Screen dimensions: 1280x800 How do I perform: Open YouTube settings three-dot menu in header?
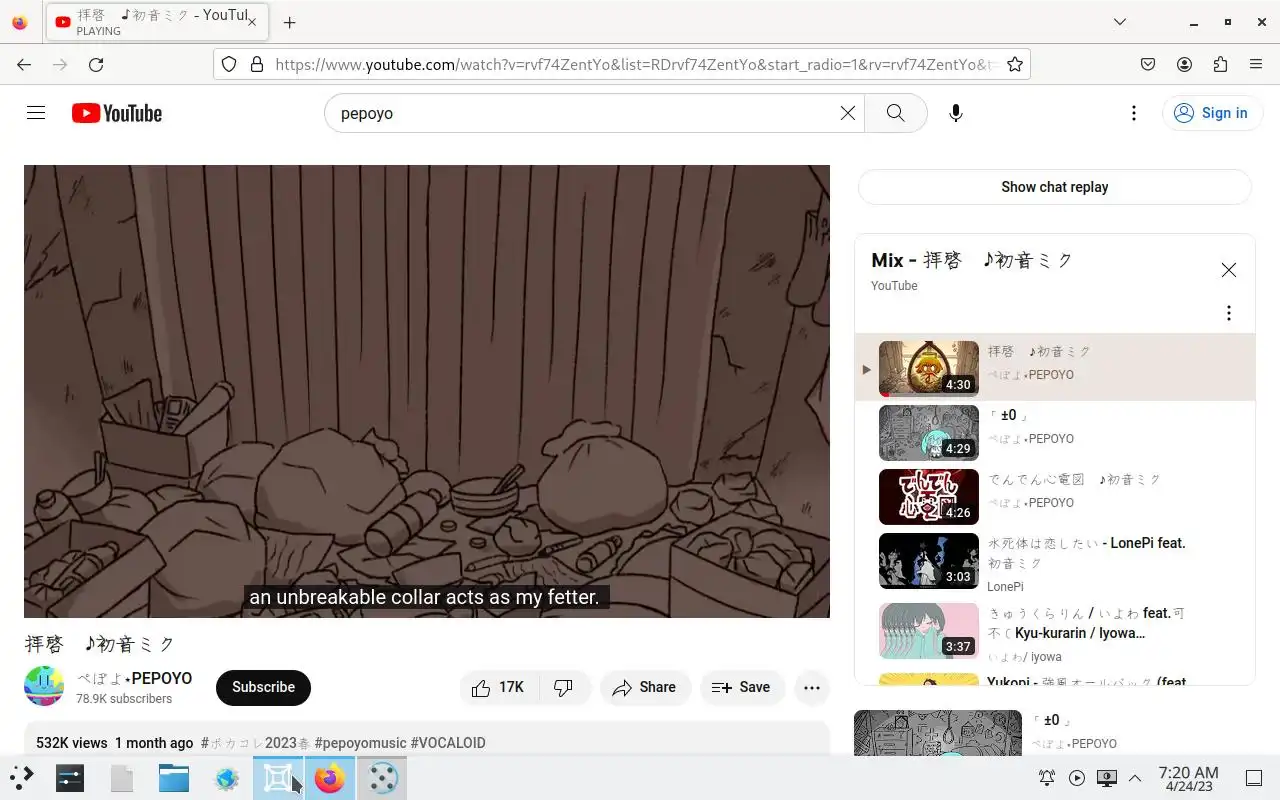(x=1133, y=113)
